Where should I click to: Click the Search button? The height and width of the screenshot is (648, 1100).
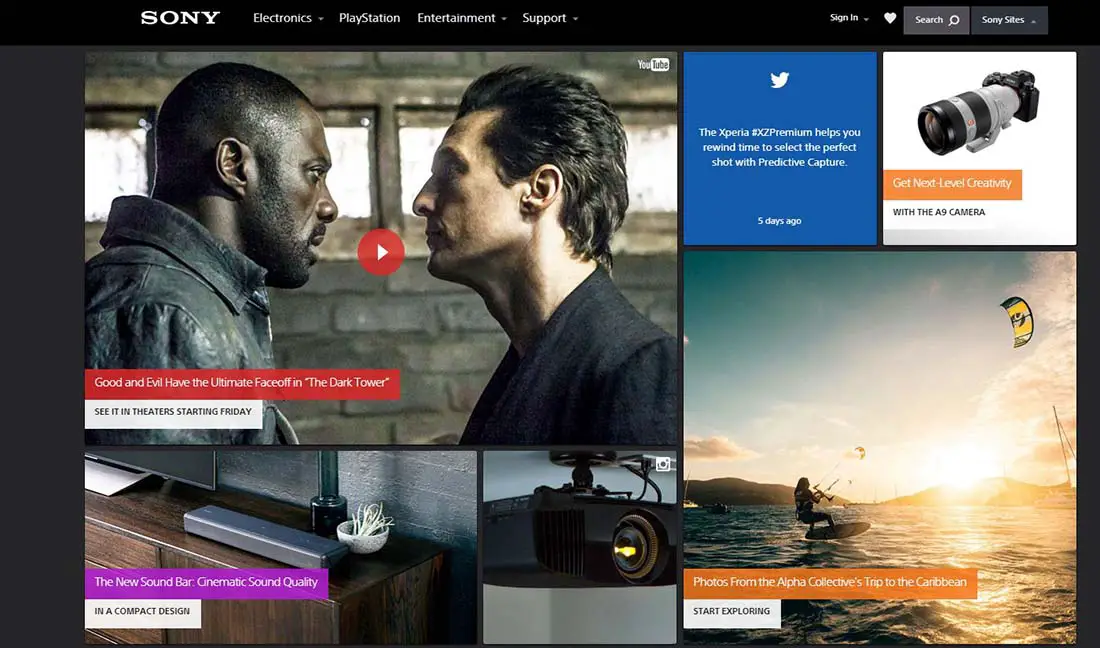point(937,20)
